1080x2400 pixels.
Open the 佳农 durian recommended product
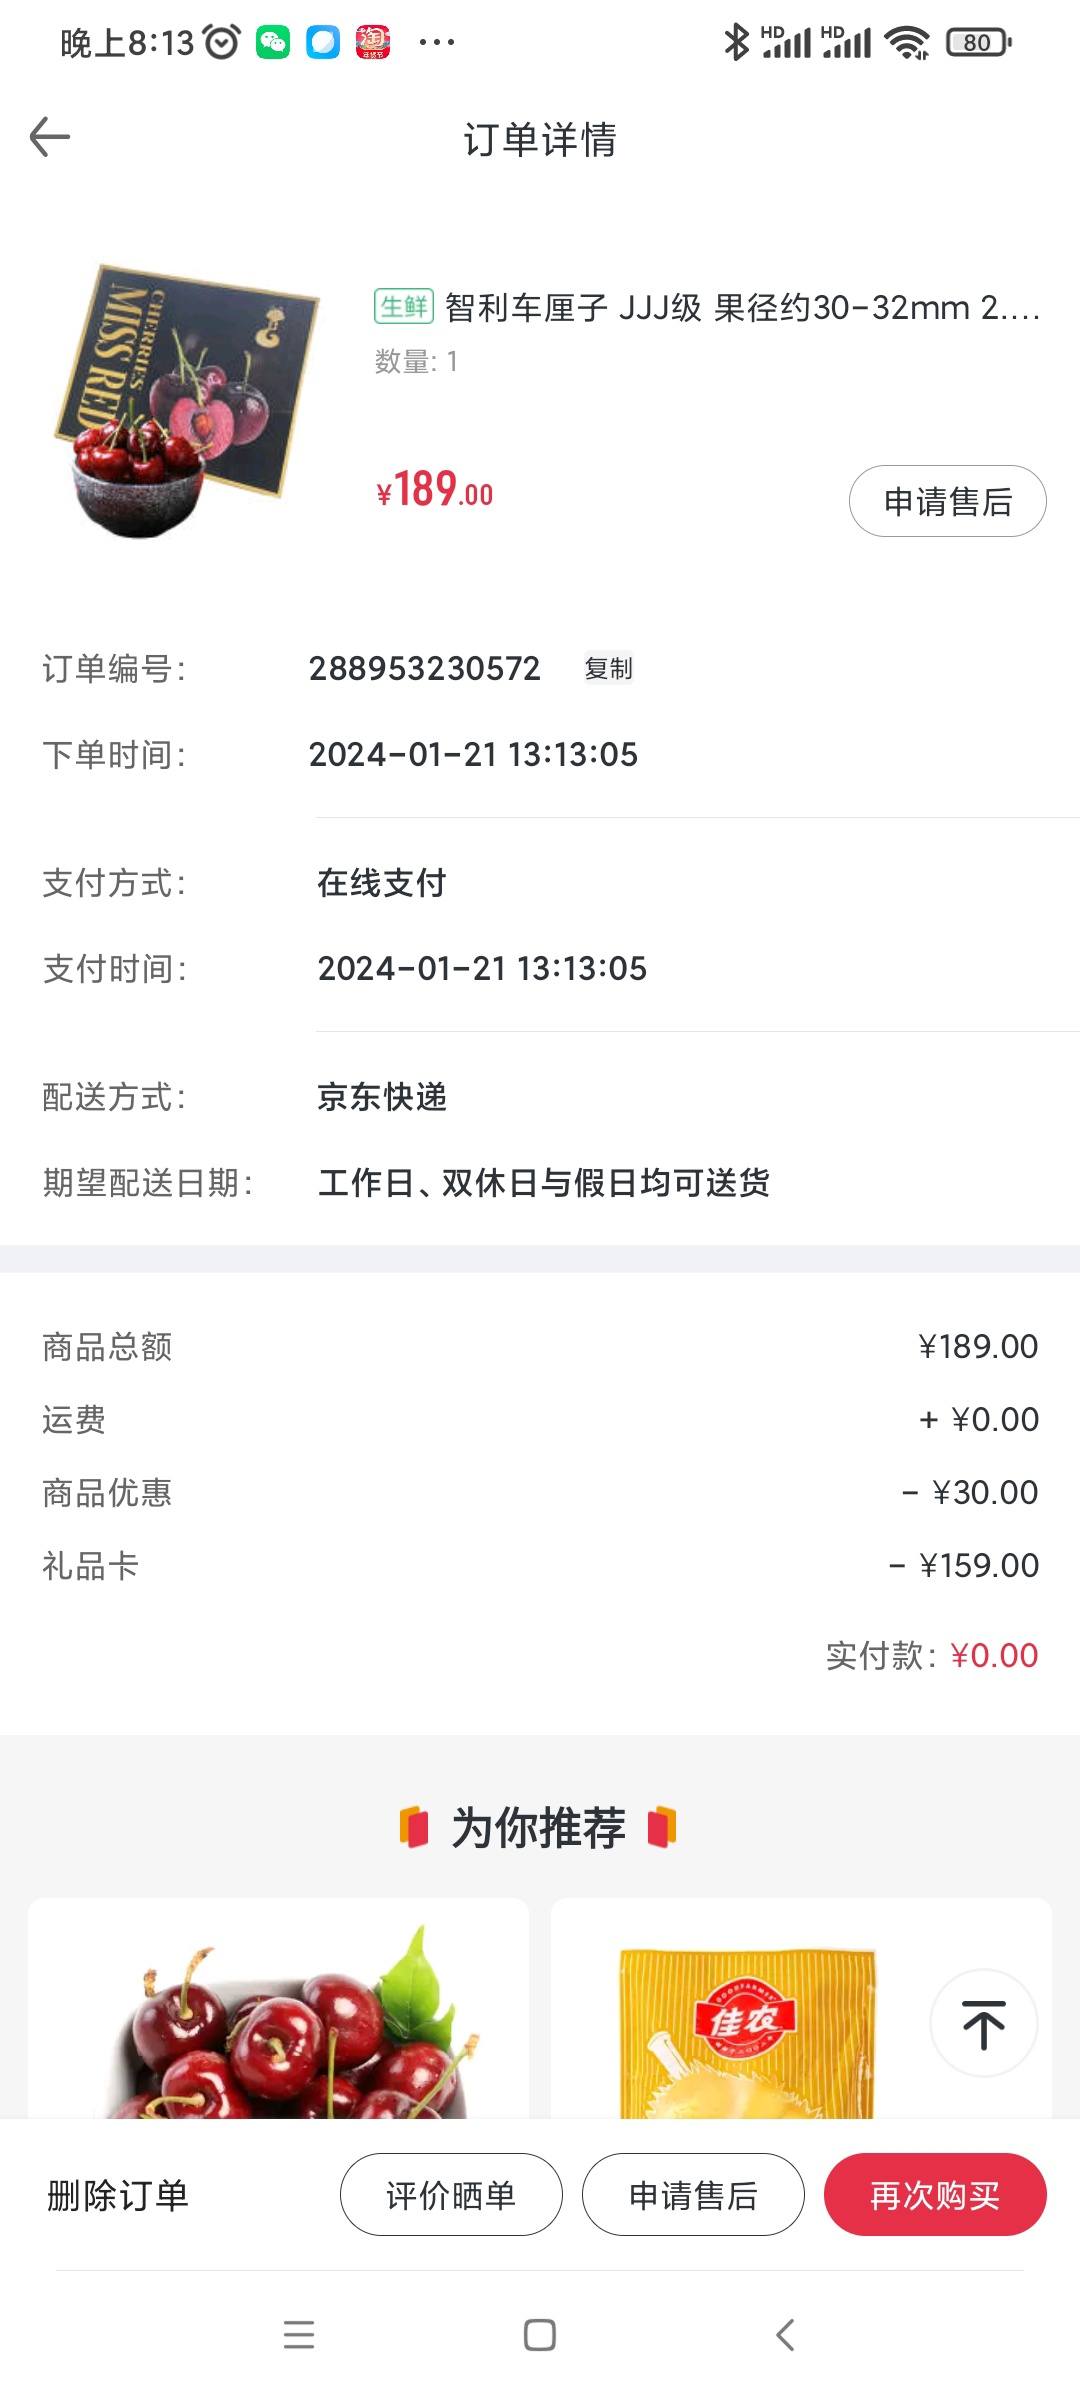pyautogui.click(x=801, y=2008)
